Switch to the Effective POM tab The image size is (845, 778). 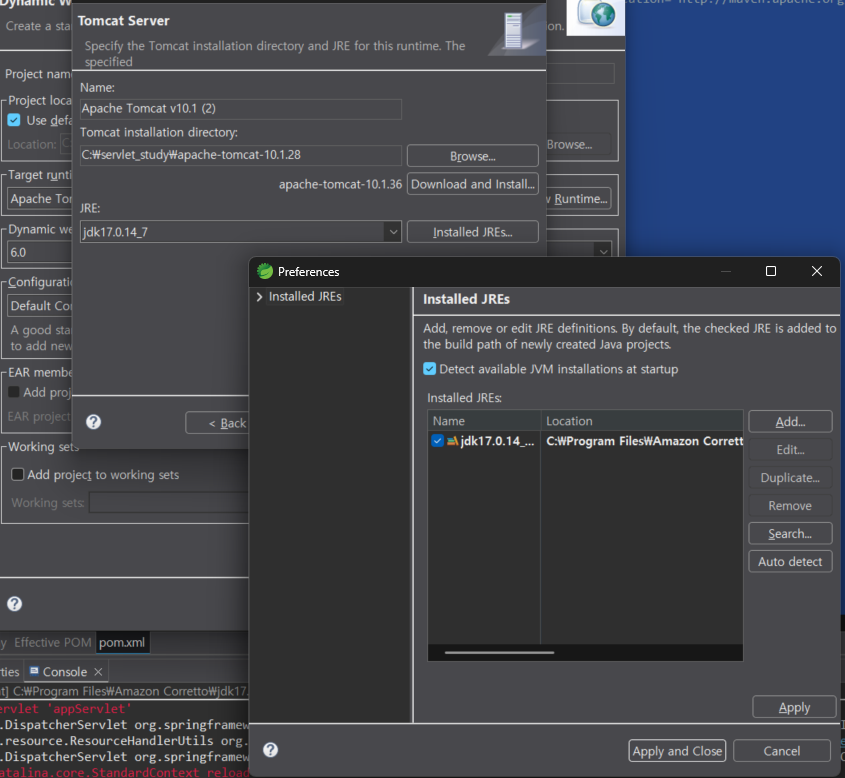point(53,642)
